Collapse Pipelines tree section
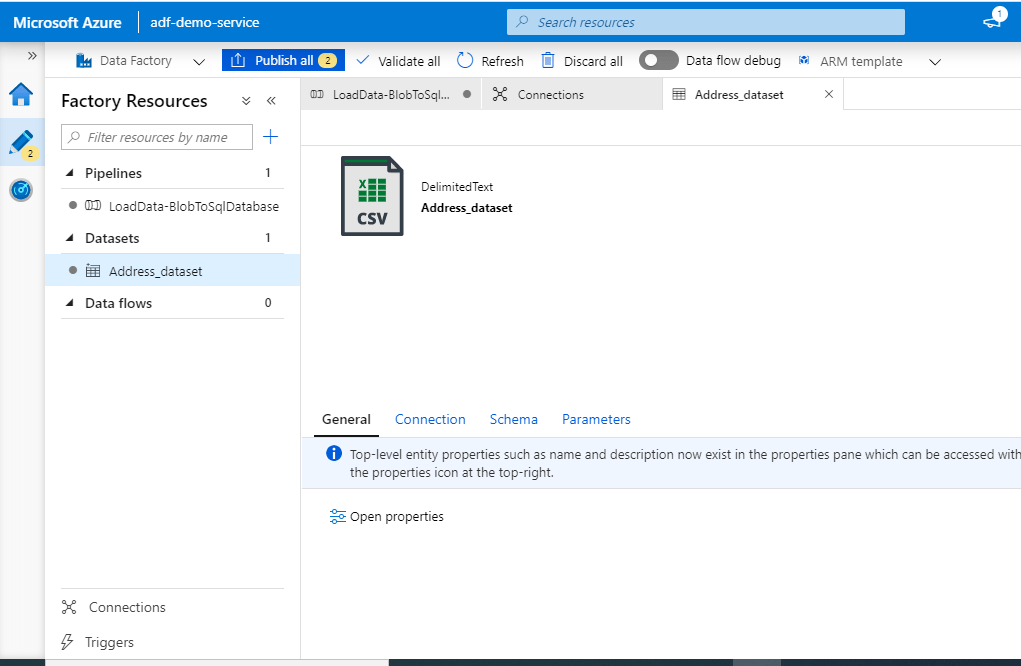Viewport: 1021px width, 666px height. click(x=70, y=173)
